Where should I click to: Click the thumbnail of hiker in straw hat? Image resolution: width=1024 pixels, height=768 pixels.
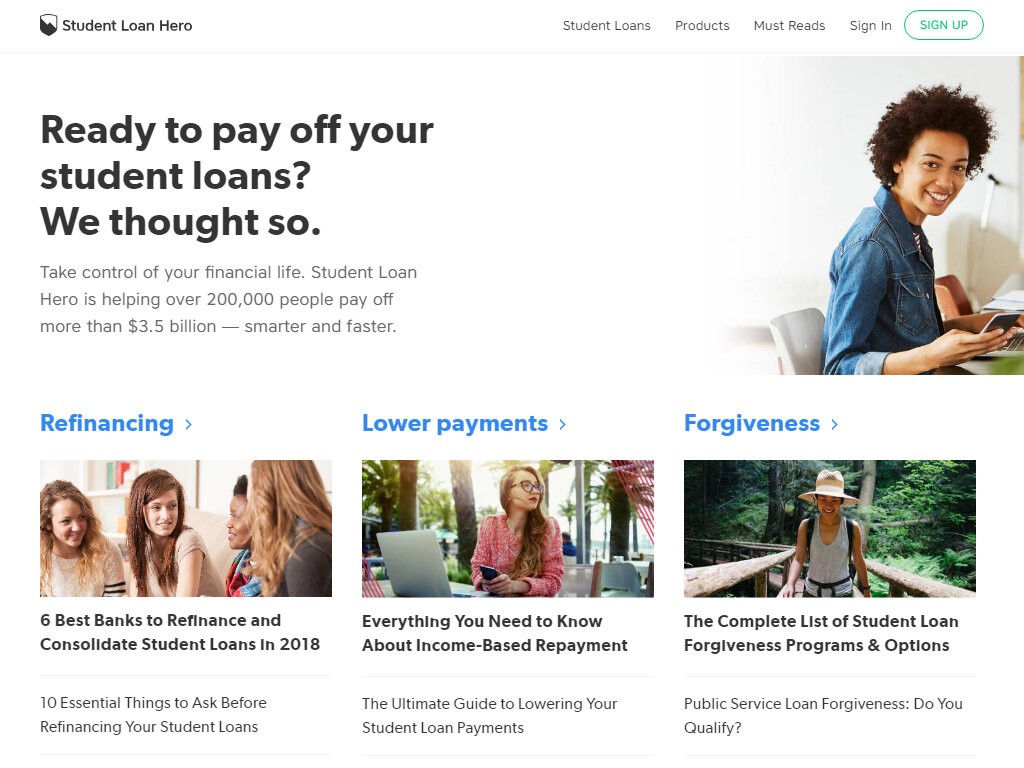[830, 528]
